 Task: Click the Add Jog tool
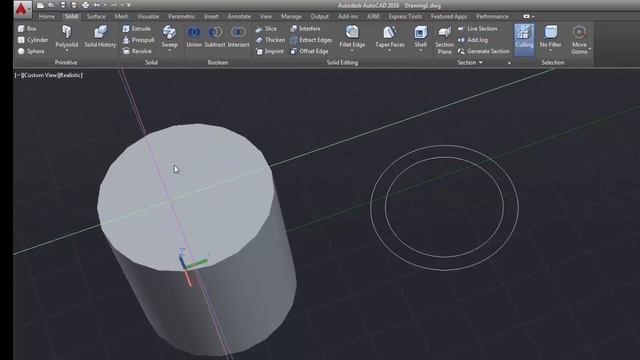pos(473,40)
